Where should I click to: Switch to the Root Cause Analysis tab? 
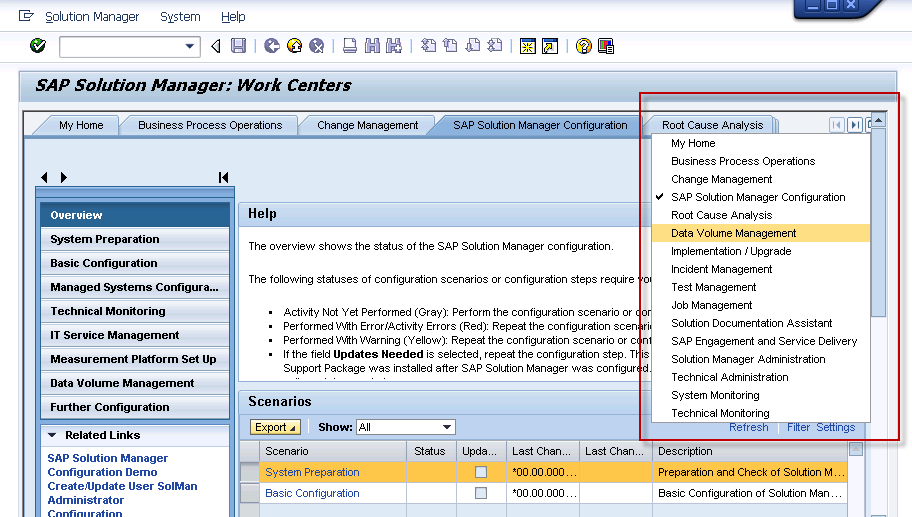tap(712, 125)
